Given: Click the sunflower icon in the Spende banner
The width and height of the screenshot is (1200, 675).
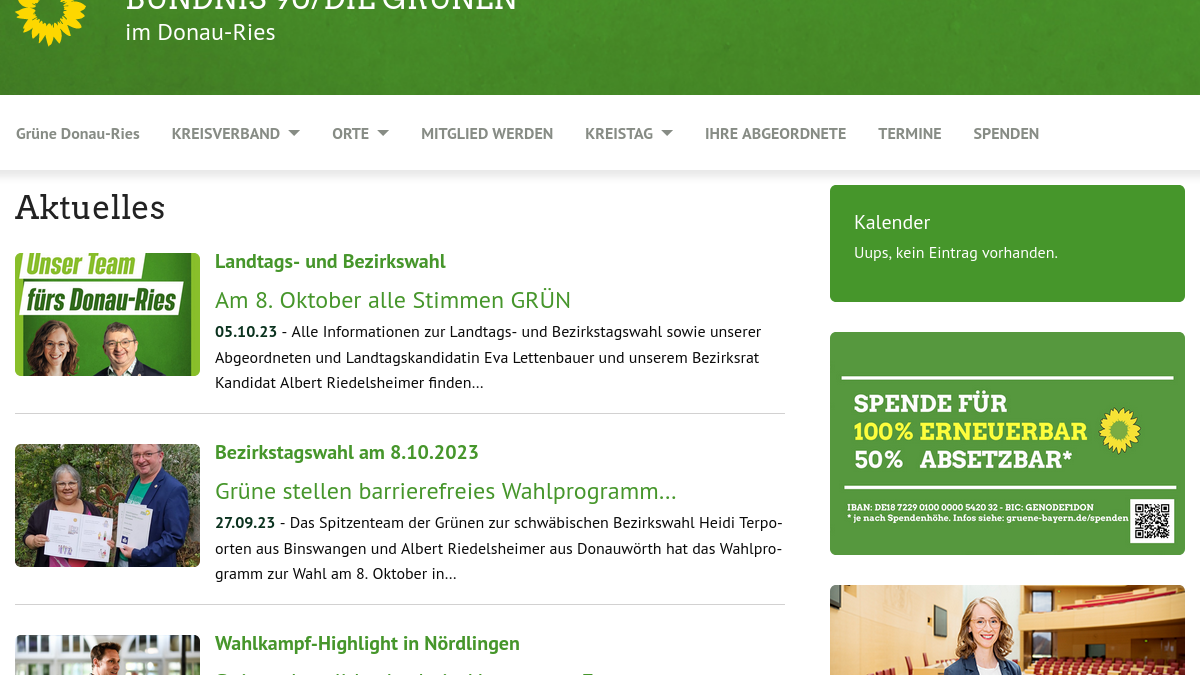Looking at the screenshot, I should 1119,431.
